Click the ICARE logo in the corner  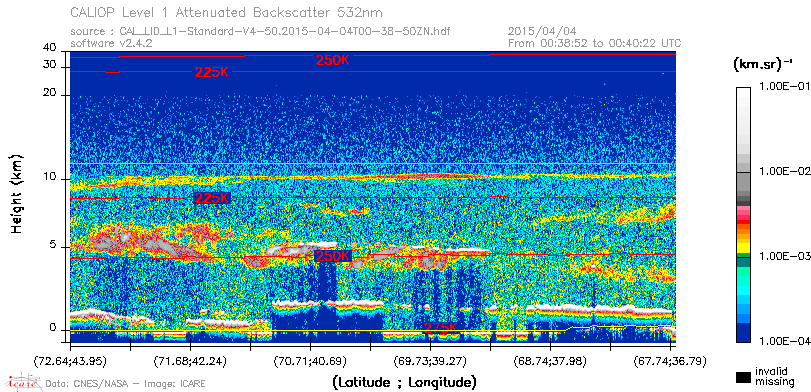[23, 382]
